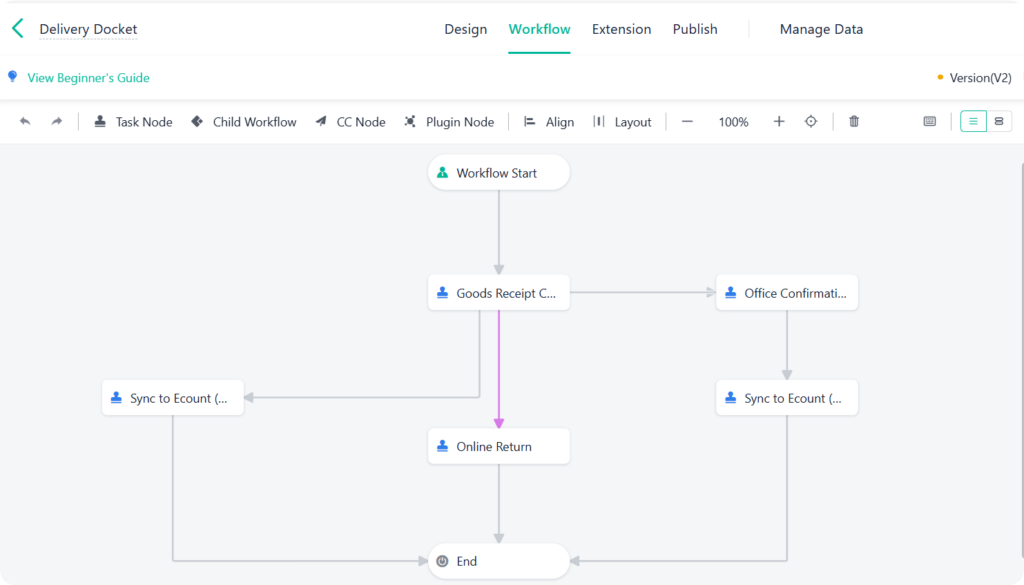Select the Online Return node

tap(499, 447)
